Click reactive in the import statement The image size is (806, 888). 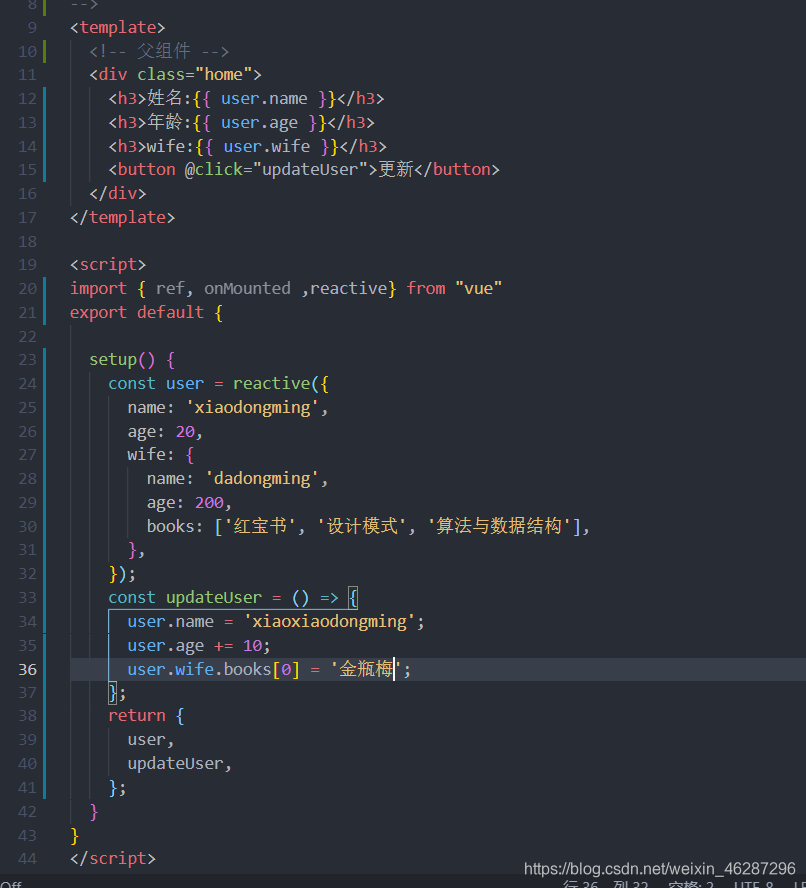coord(348,289)
